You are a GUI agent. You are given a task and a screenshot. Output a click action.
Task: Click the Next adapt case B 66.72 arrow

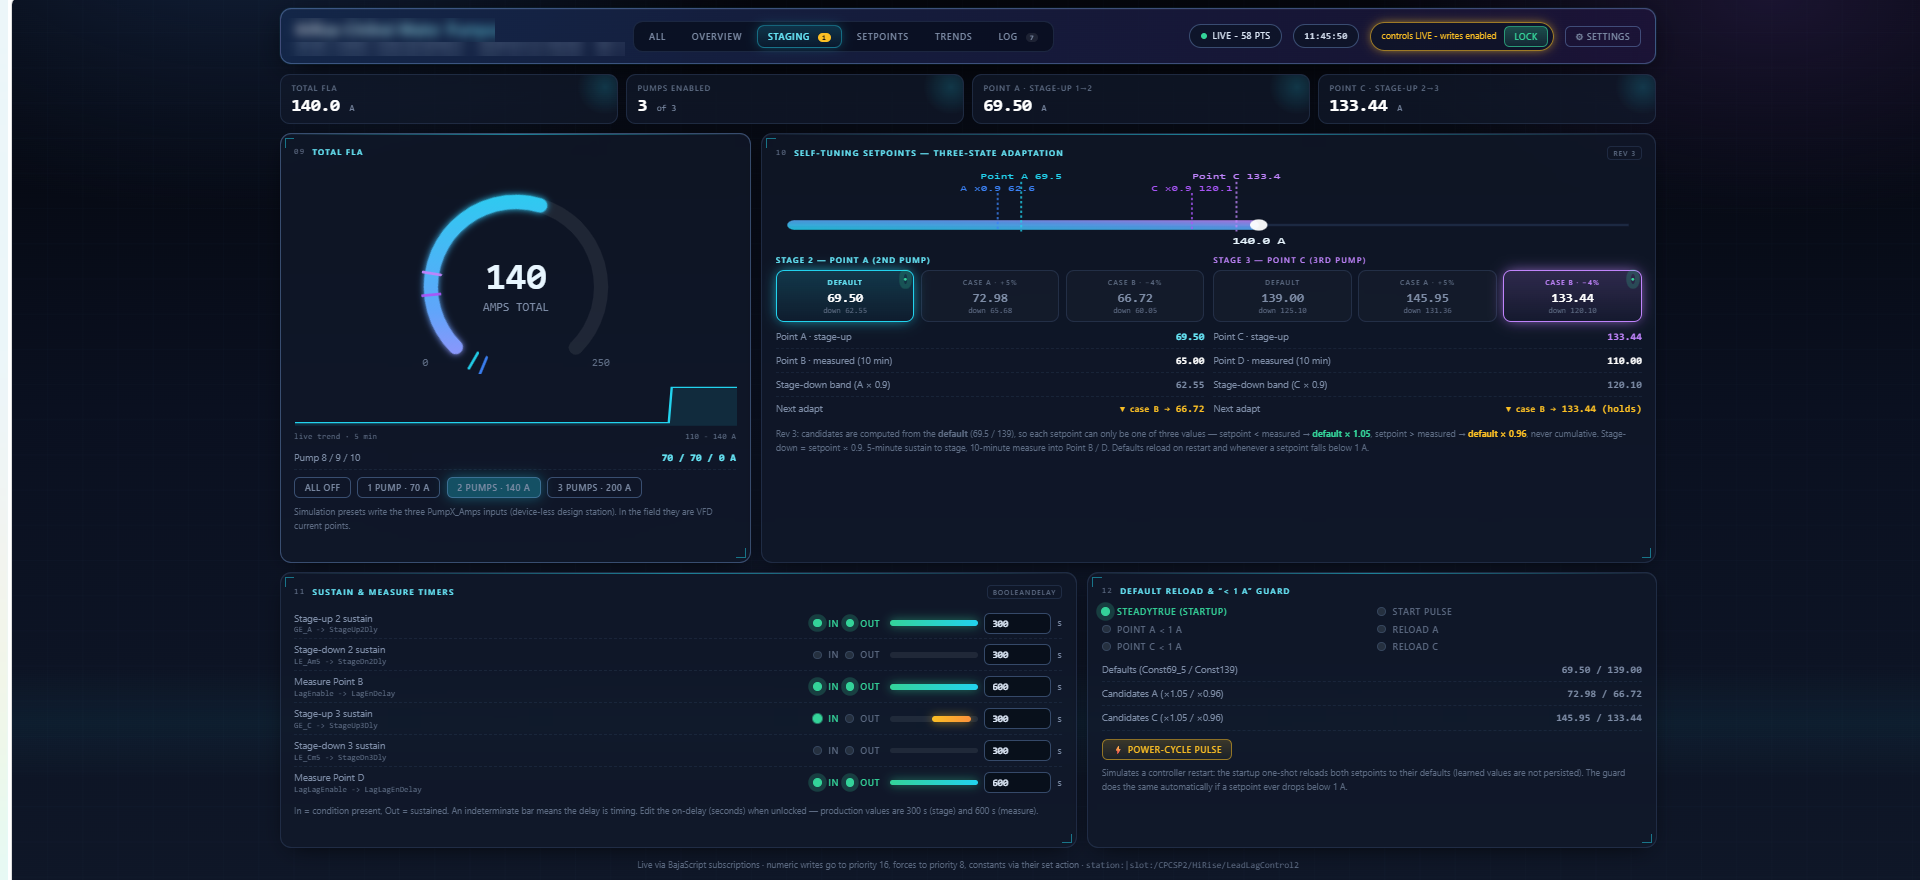(1122, 409)
